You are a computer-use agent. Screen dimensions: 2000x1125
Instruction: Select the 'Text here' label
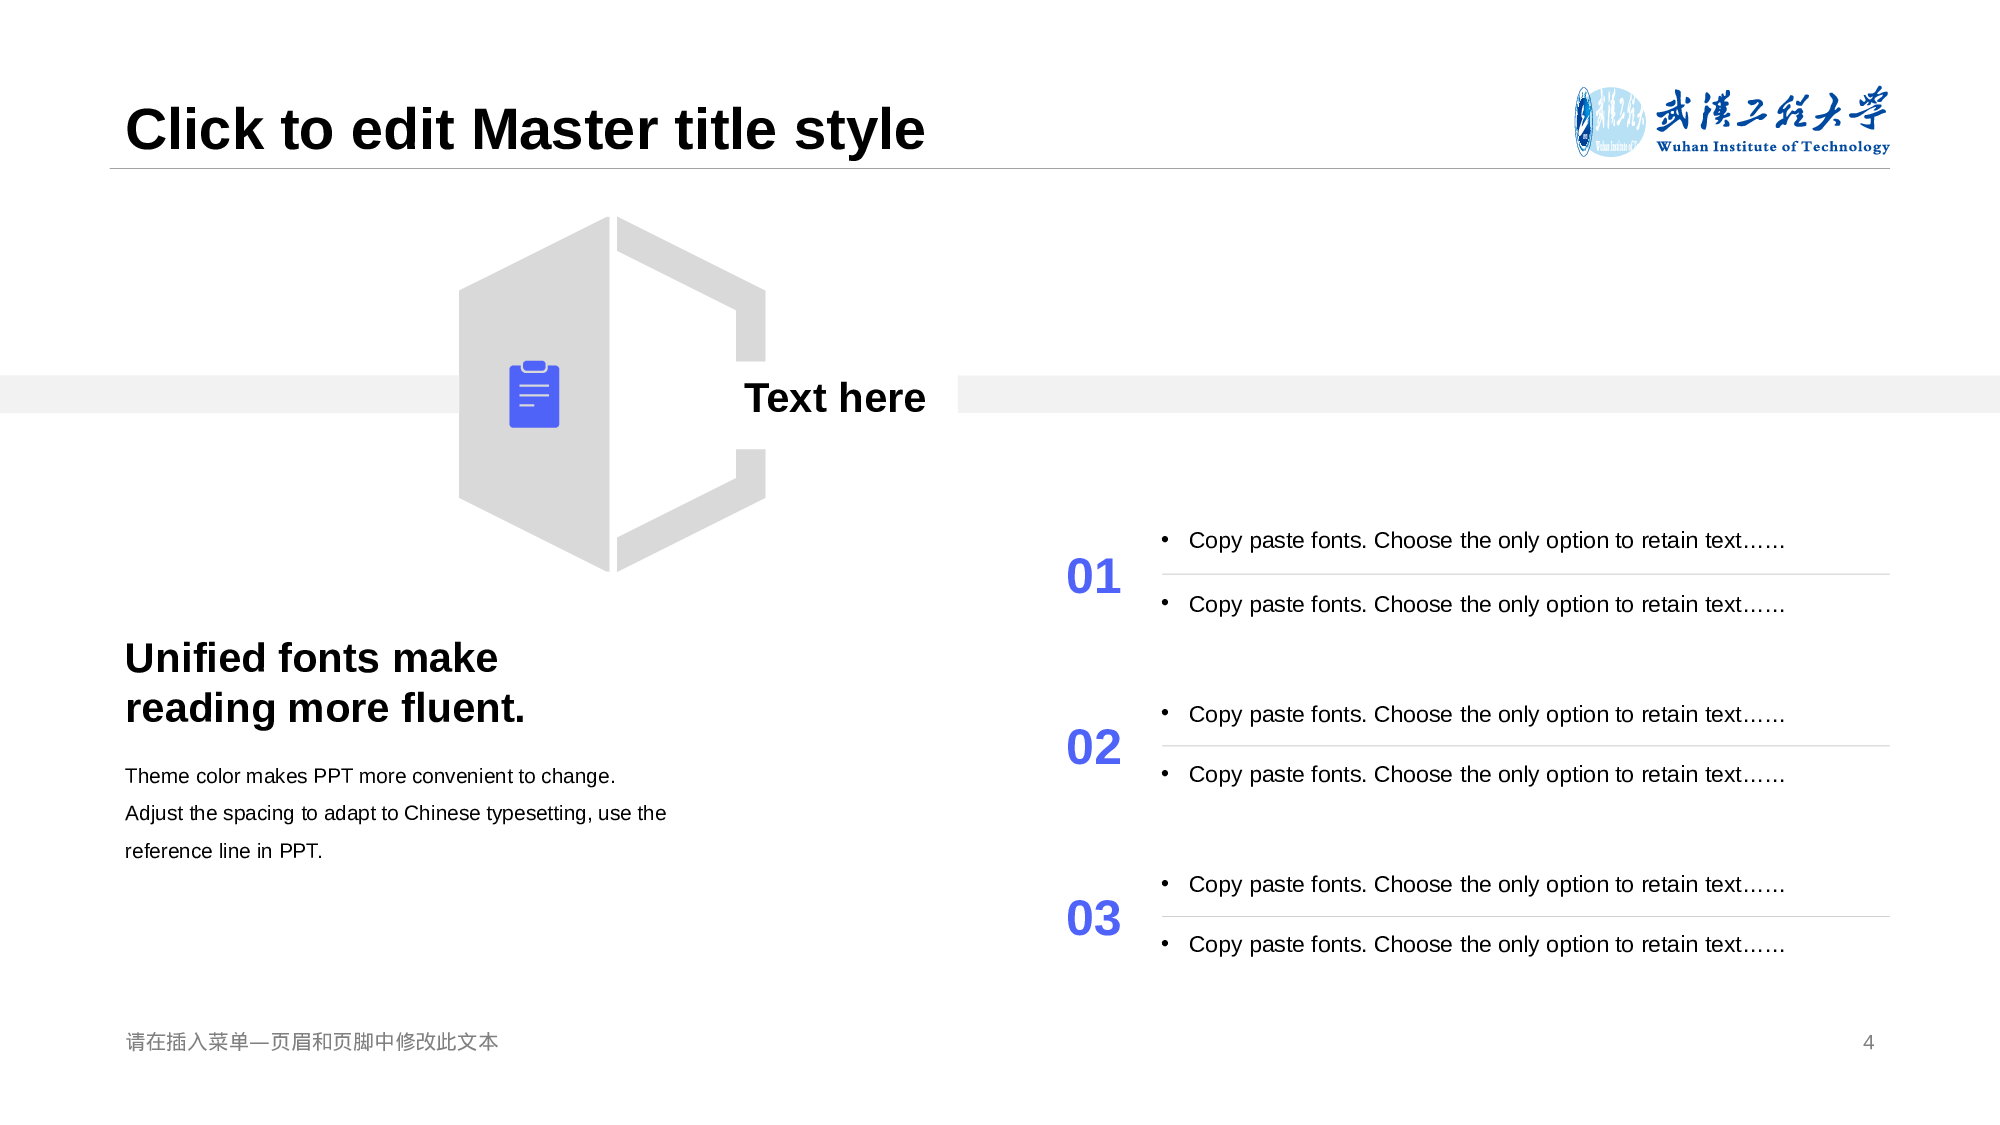tap(834, 398)
